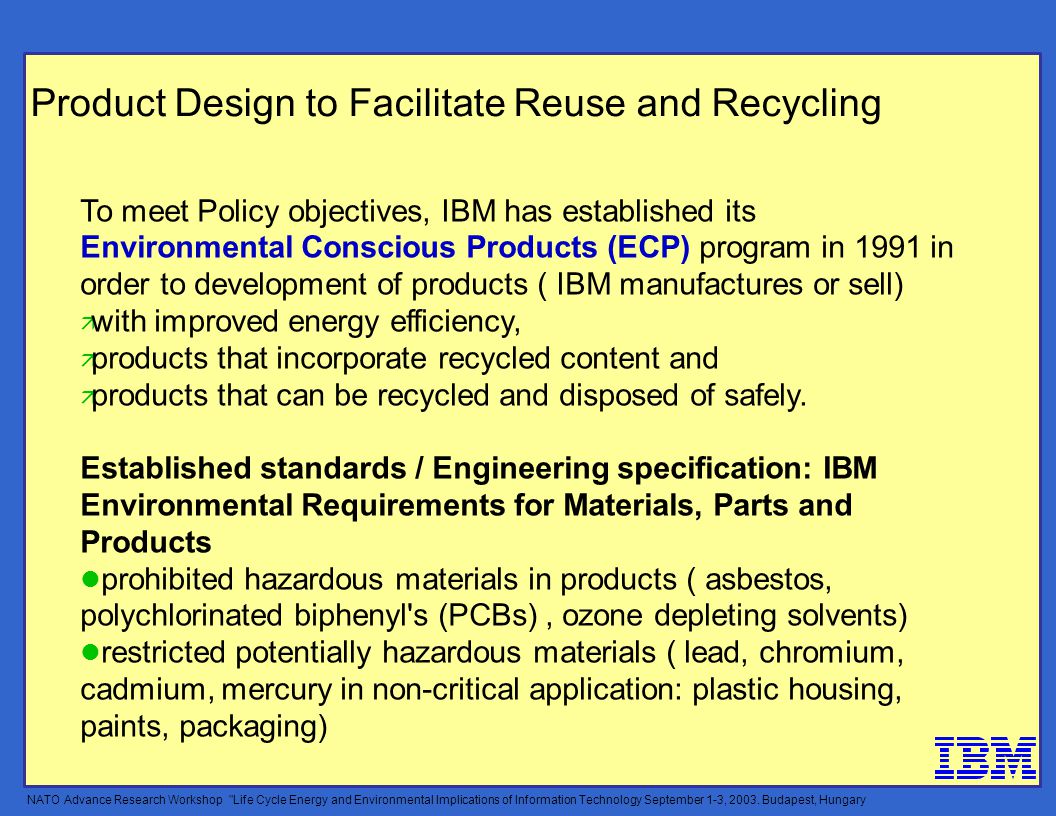Click the green arrow before 'with improved energy'

pyautogui.click(x=86, y=324)
